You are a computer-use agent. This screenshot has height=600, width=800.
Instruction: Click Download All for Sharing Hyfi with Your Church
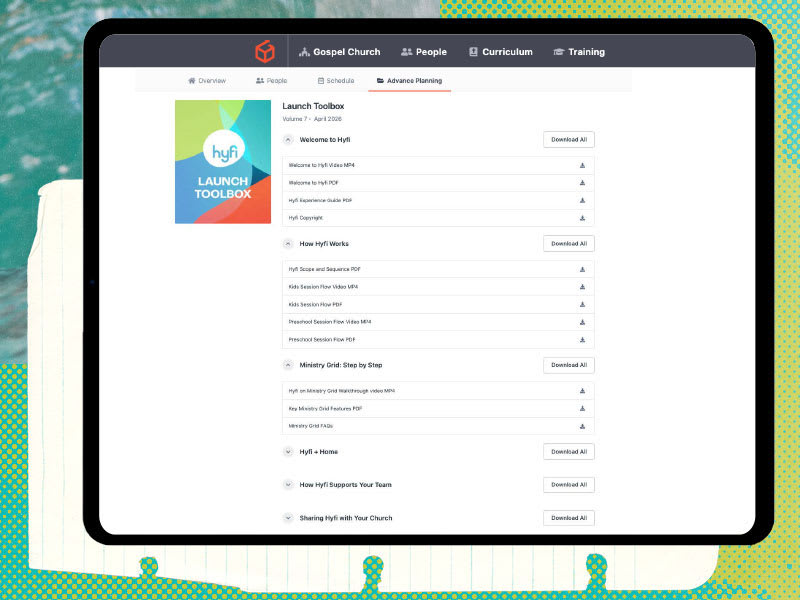(x=569, y=518)
